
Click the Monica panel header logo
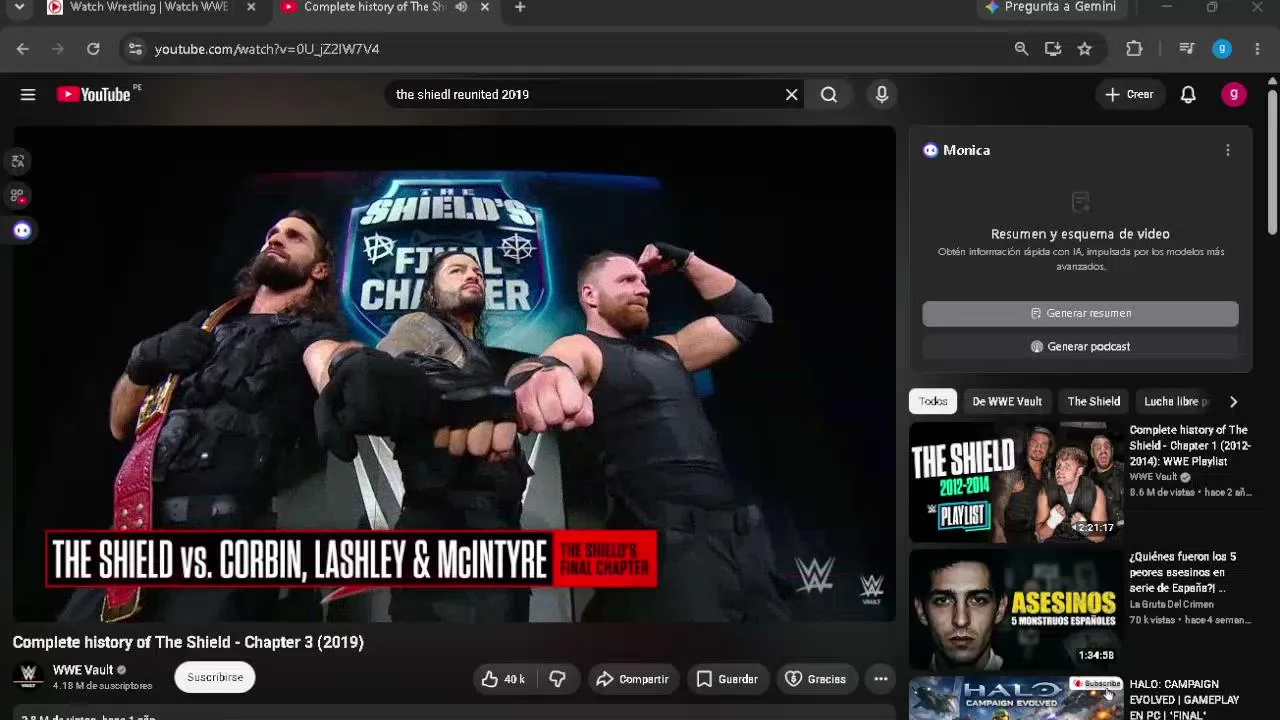pyautogui.click(x=931, y=150)
